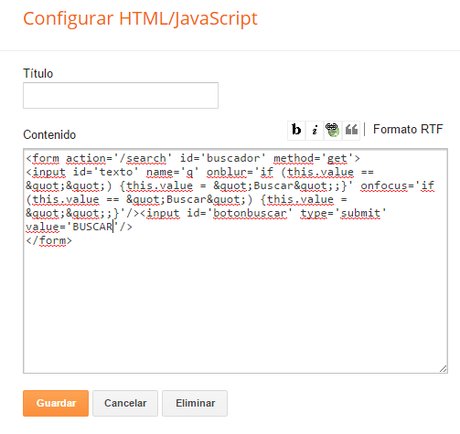Click the Eliminar button

click(195, 403)
